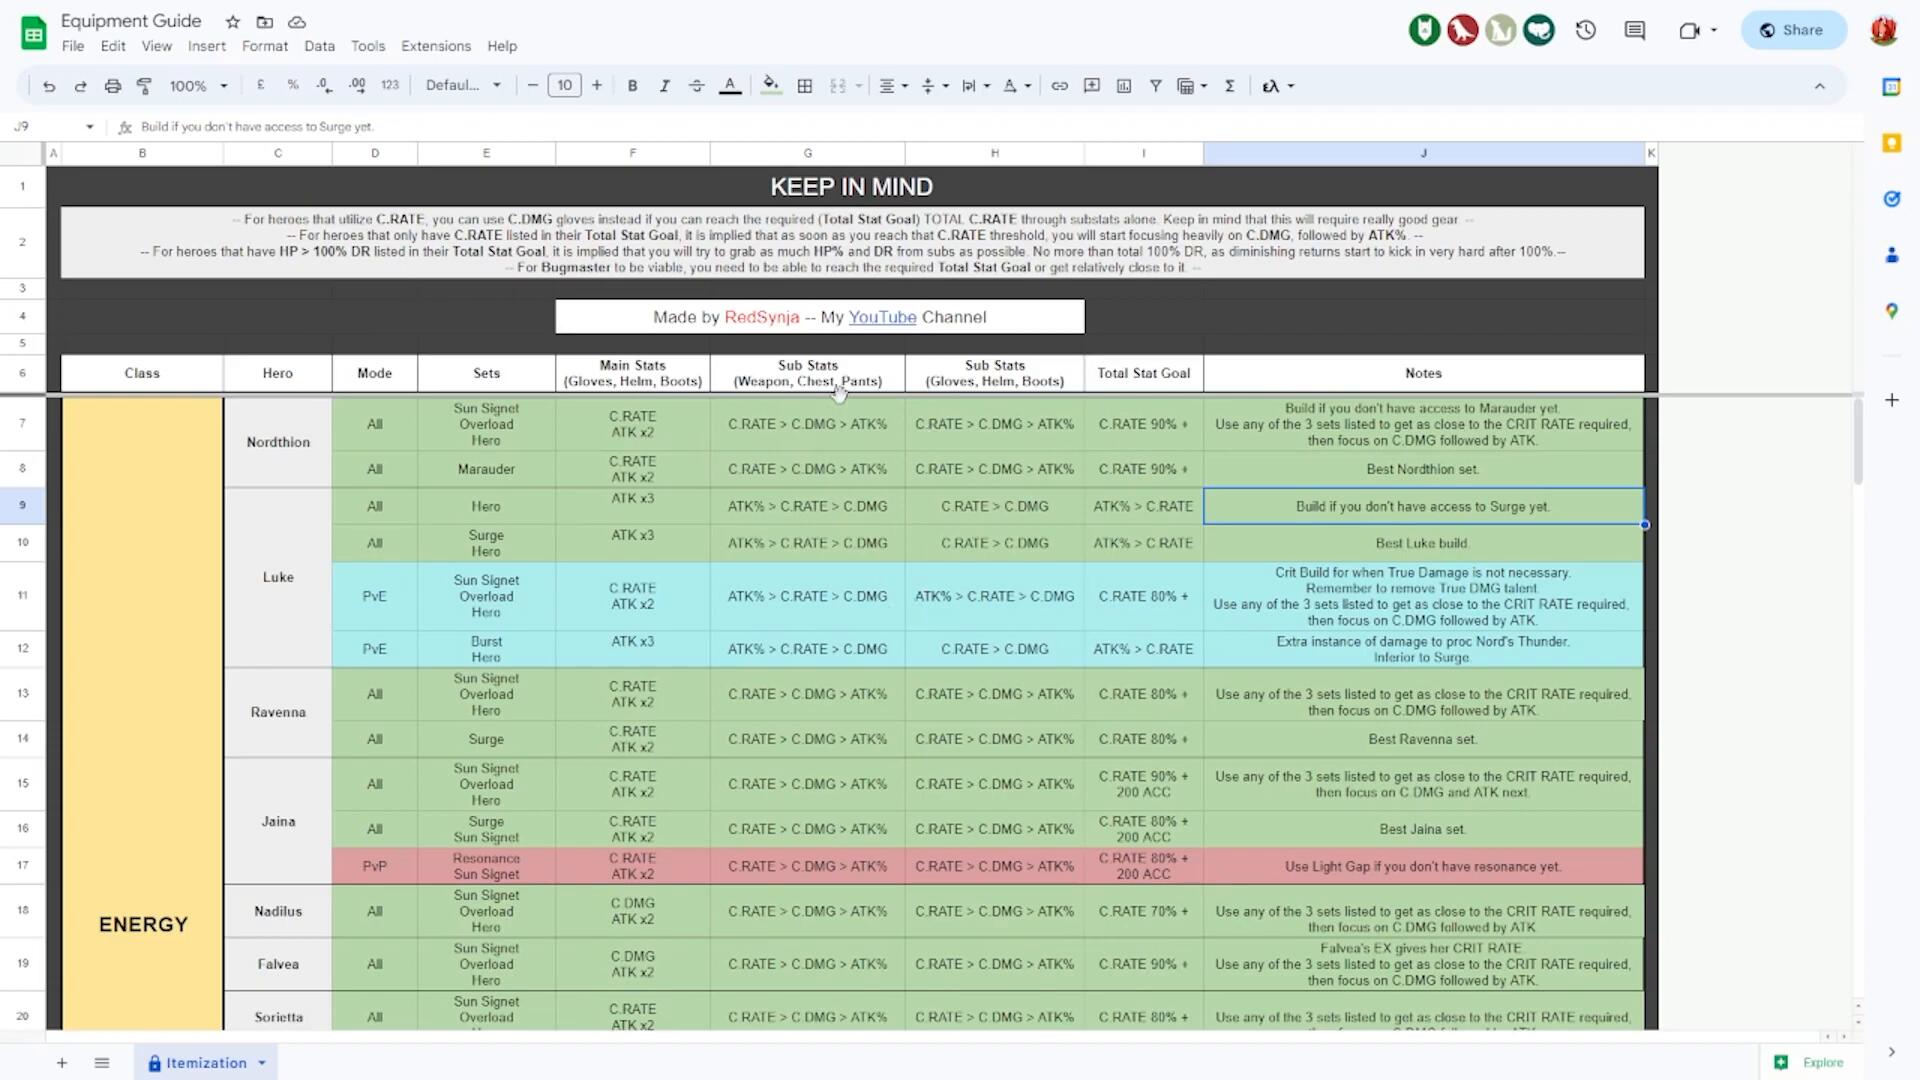This screenshot has width=1920, height=1080.
Task: Click the font size input field
Action: click(565, 86)
